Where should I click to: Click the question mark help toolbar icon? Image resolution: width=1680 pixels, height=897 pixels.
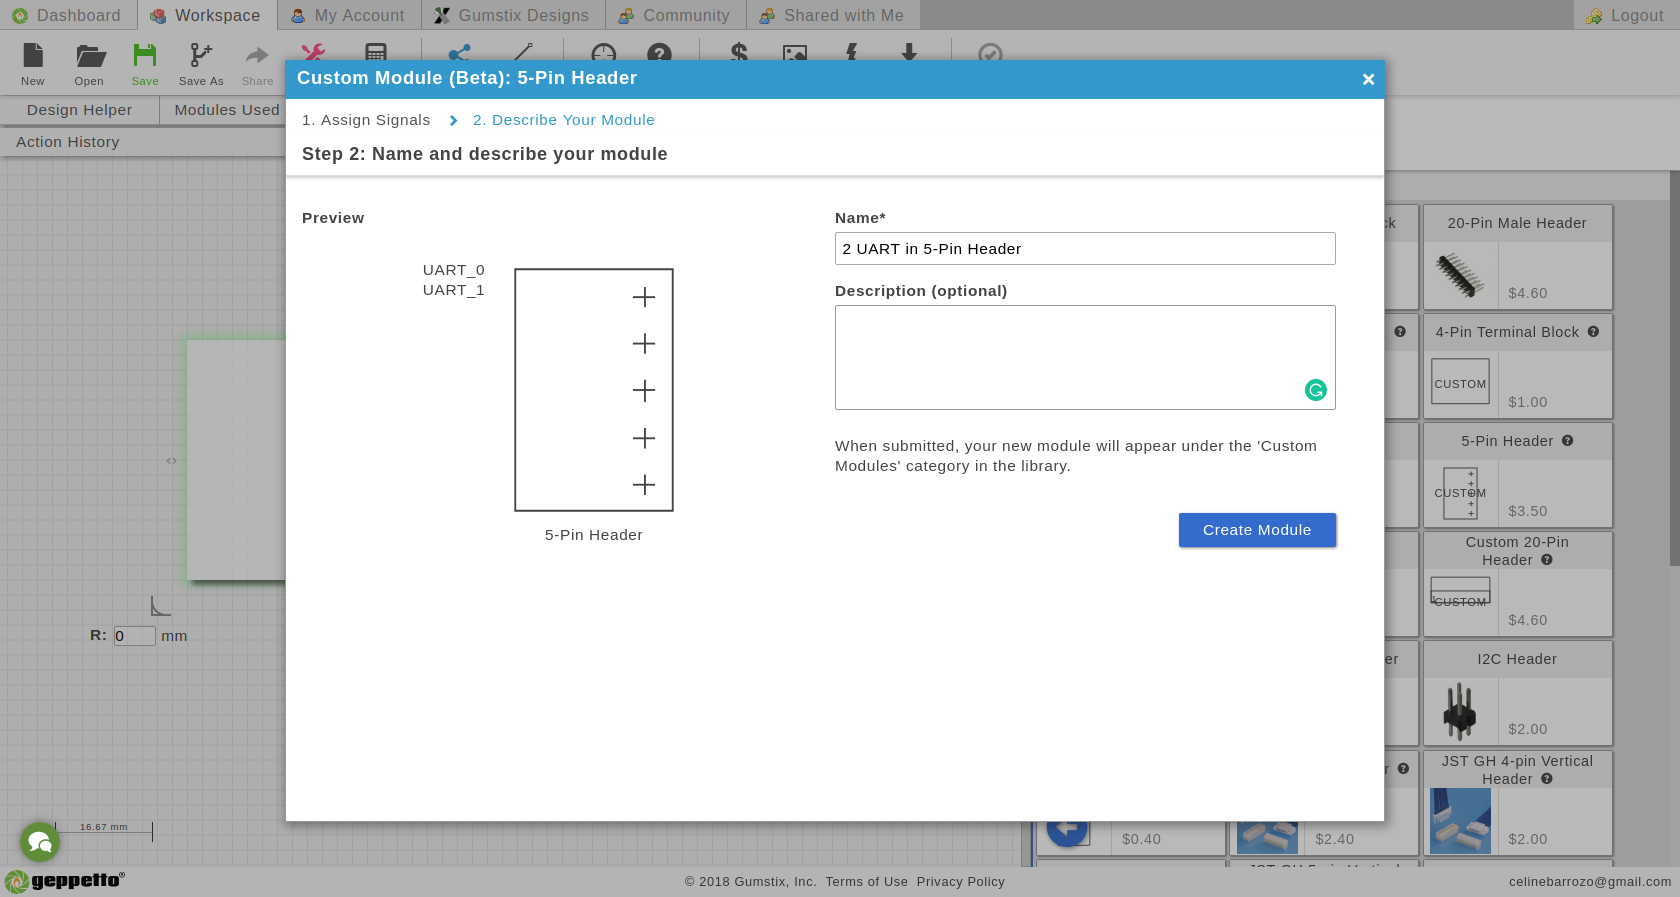659,53
